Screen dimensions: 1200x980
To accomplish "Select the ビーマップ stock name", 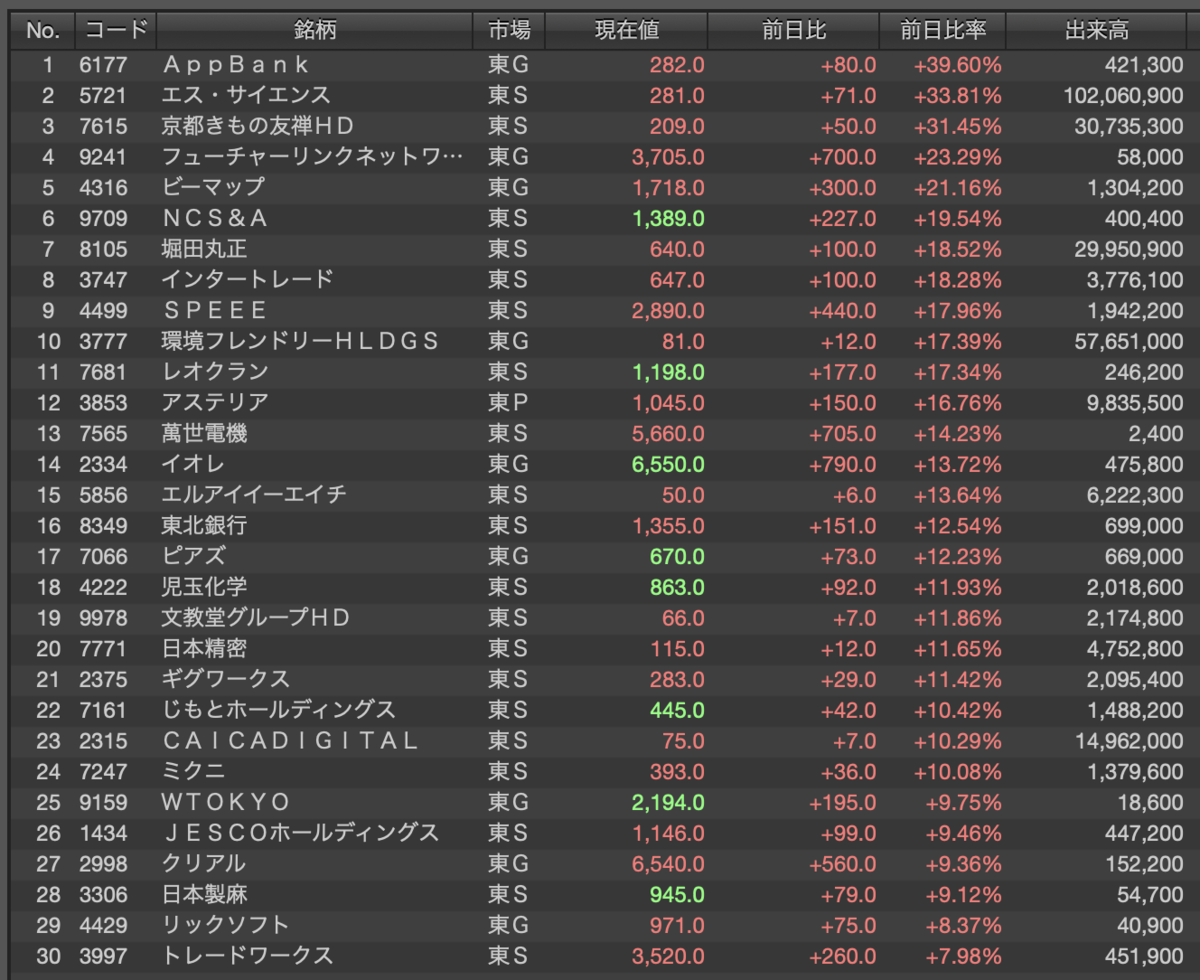I will click(213, 188).
